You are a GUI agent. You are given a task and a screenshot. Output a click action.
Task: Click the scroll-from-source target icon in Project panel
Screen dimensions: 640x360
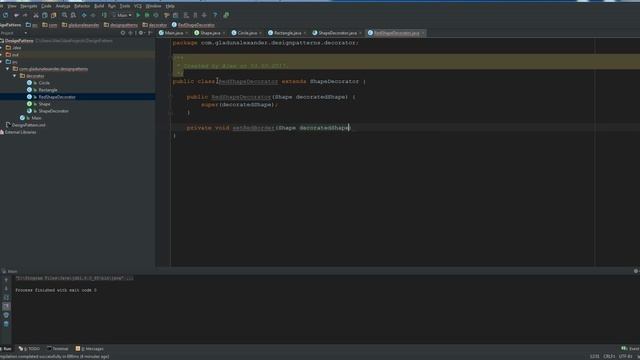click(123, 33)
